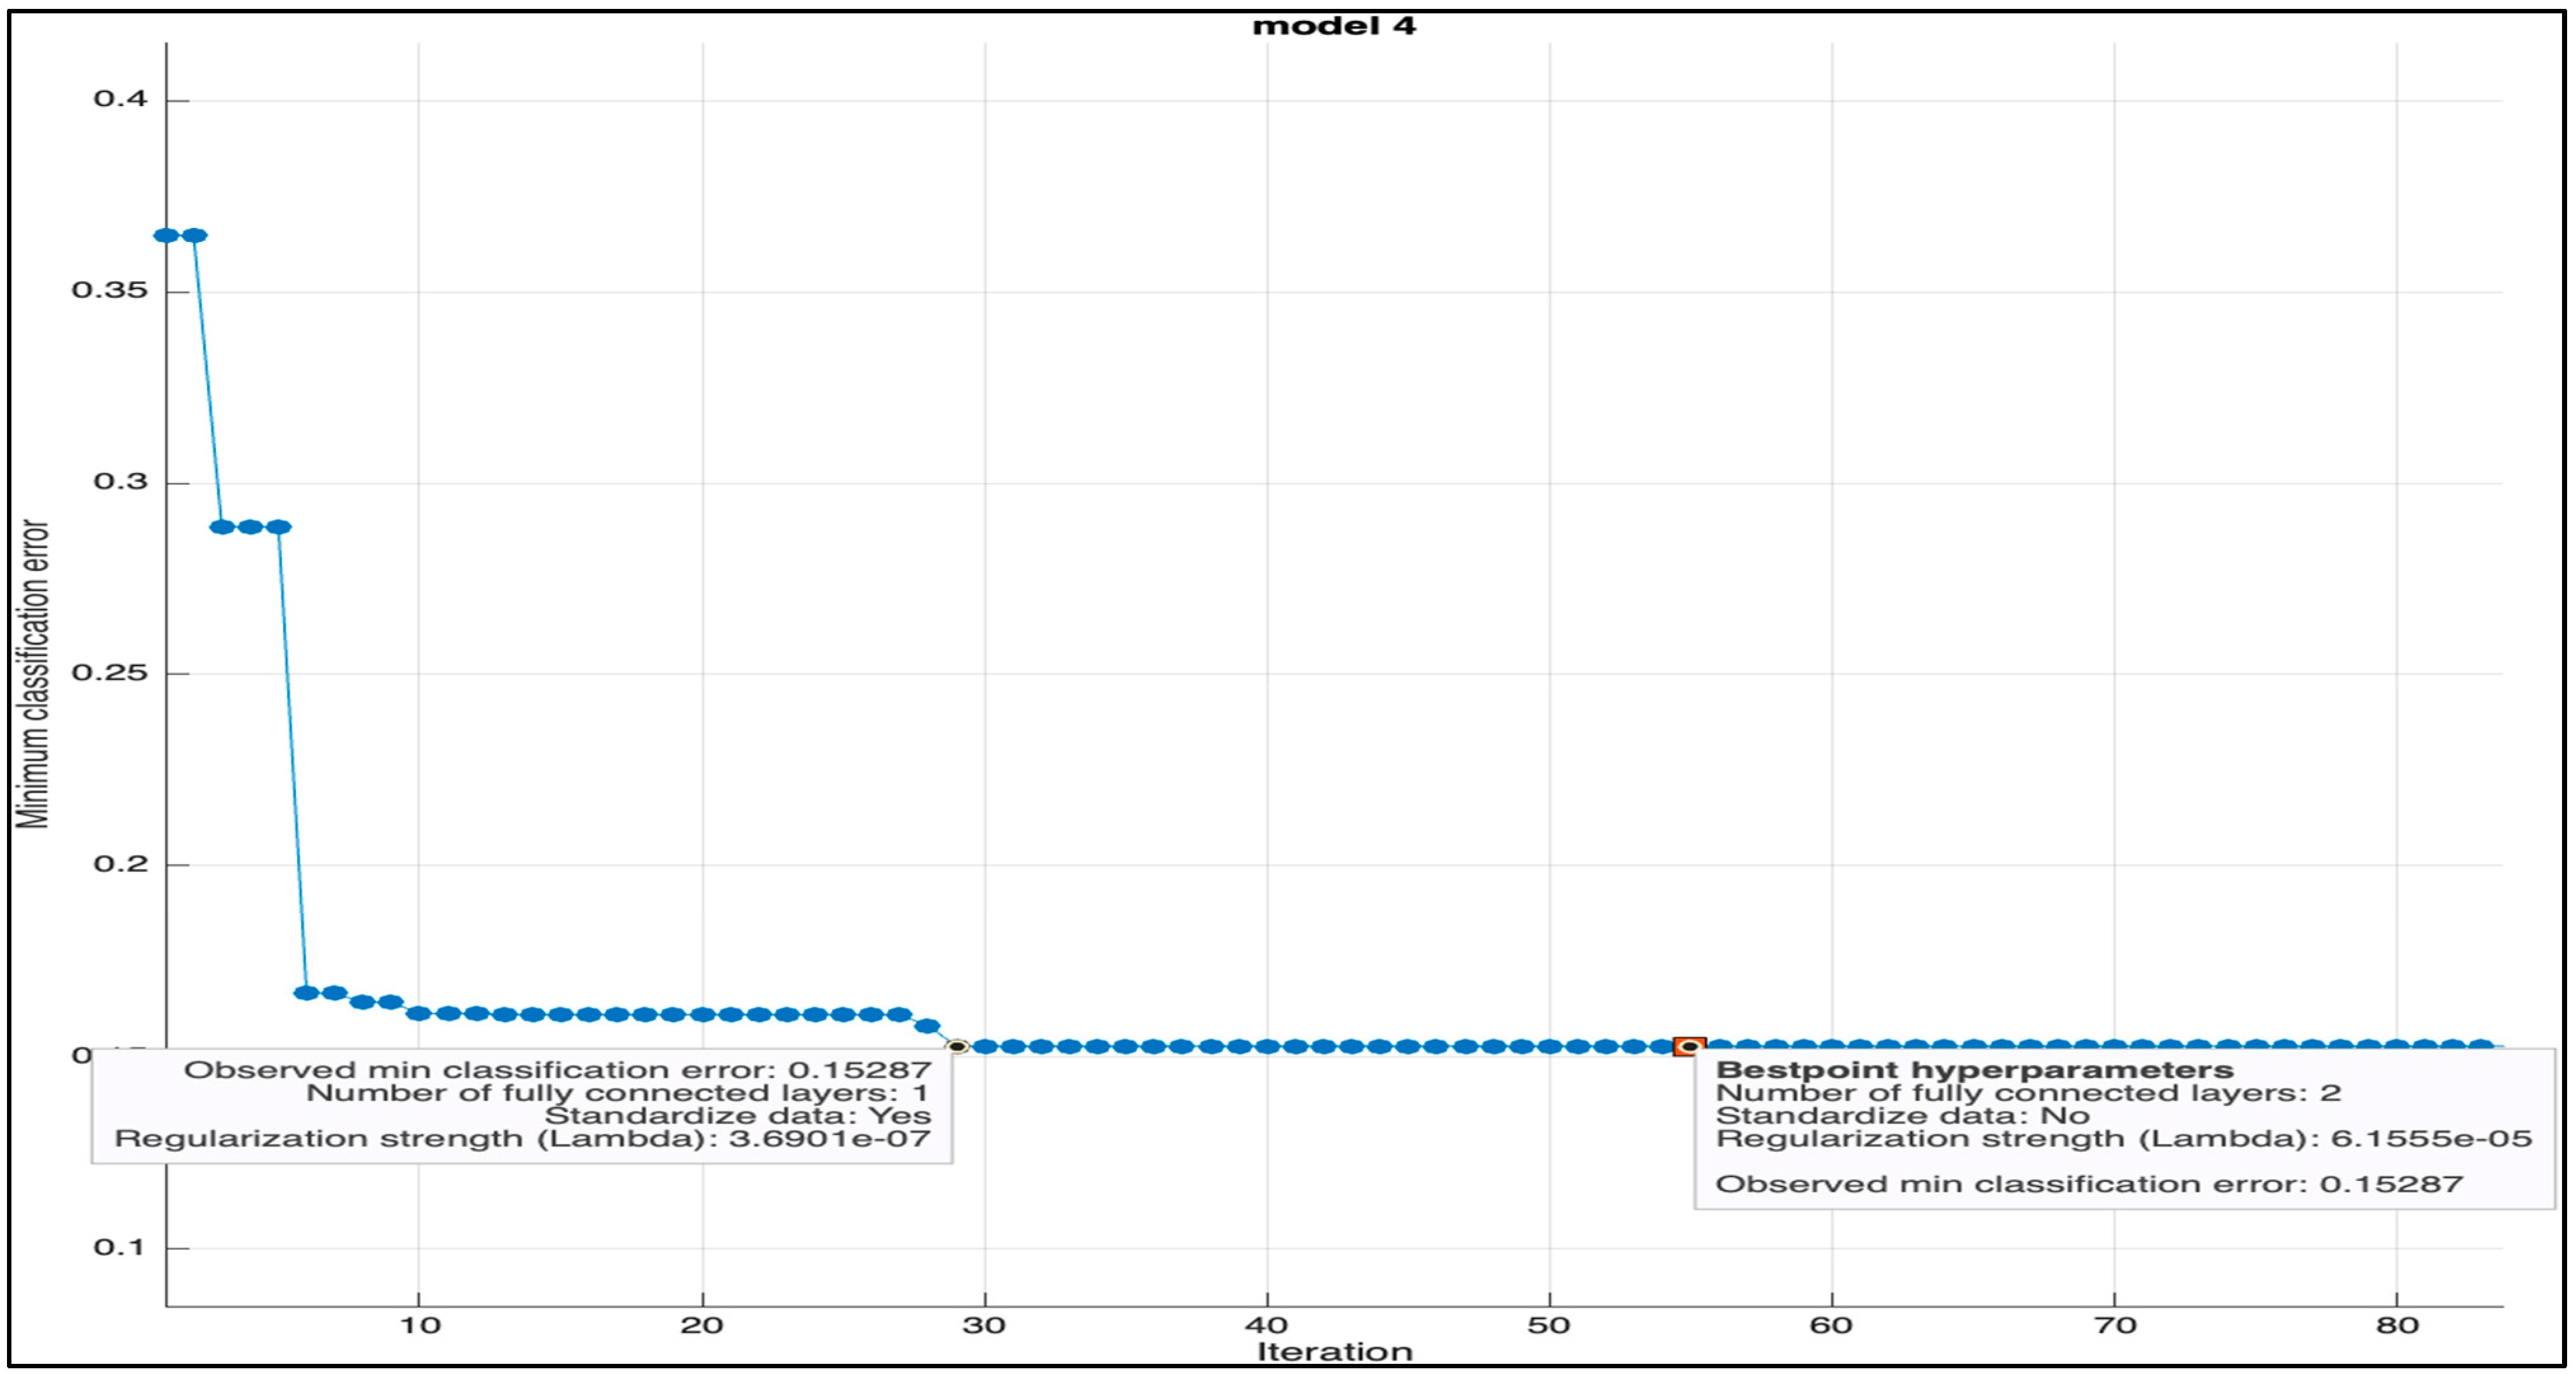Click 'Standardize data: No' tooltip line

1902,1116
